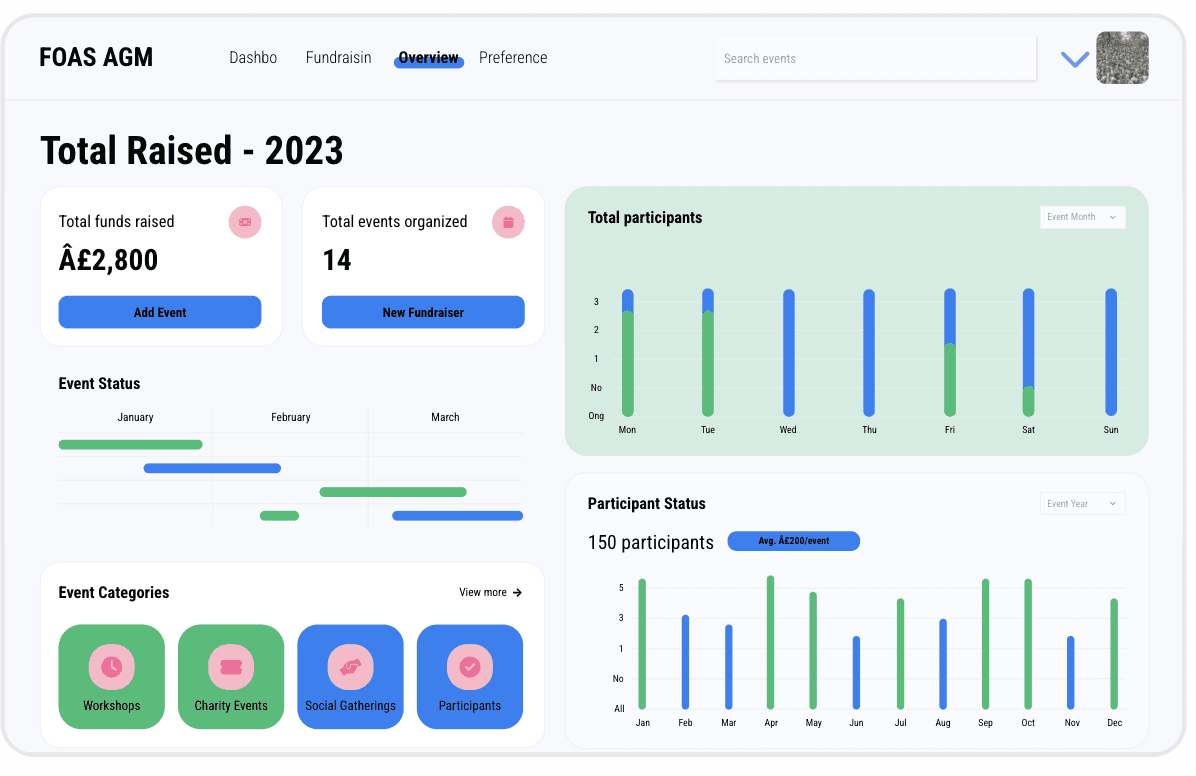Click the FOAS AGM logo text

(x=96, y=57)
